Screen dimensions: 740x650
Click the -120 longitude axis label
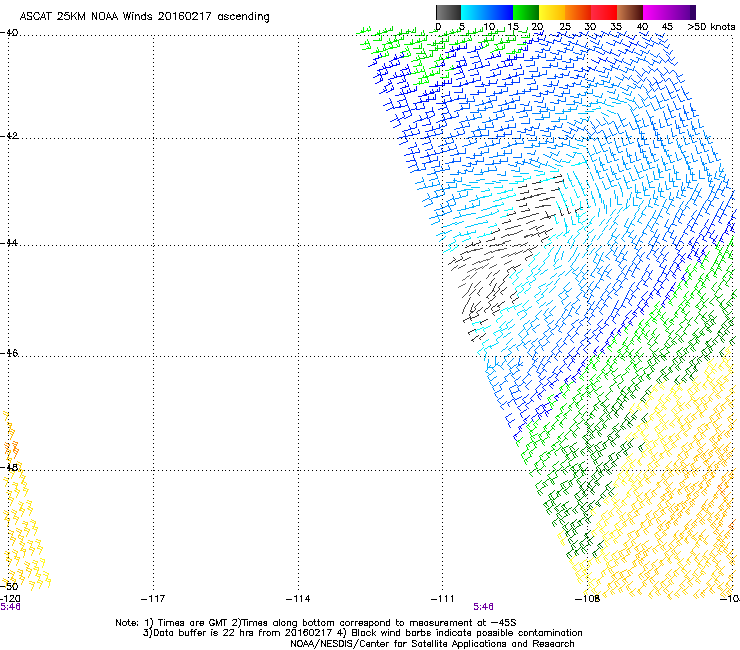[10, 599]
